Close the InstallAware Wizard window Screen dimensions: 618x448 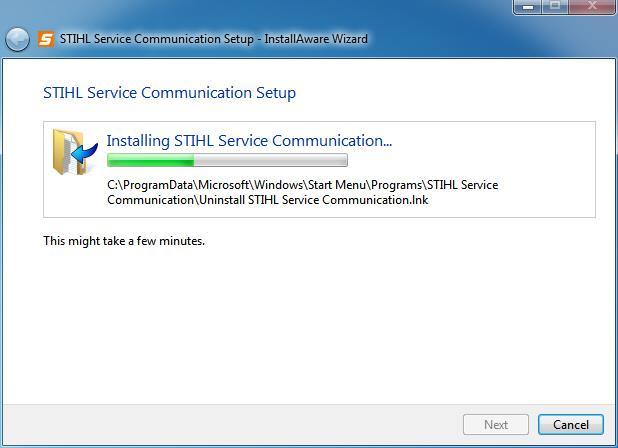pyautogui.click(x=592, y=6)
